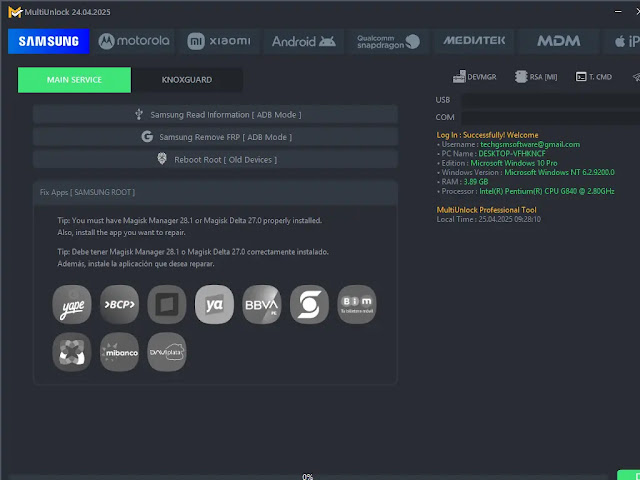
Task: Click the Scotiabank 'S' app icon
Action: pos(309,304)
